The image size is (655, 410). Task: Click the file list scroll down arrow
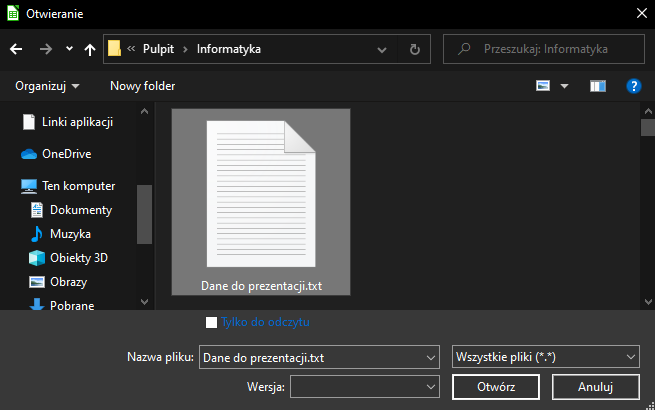tap(648, 302)
